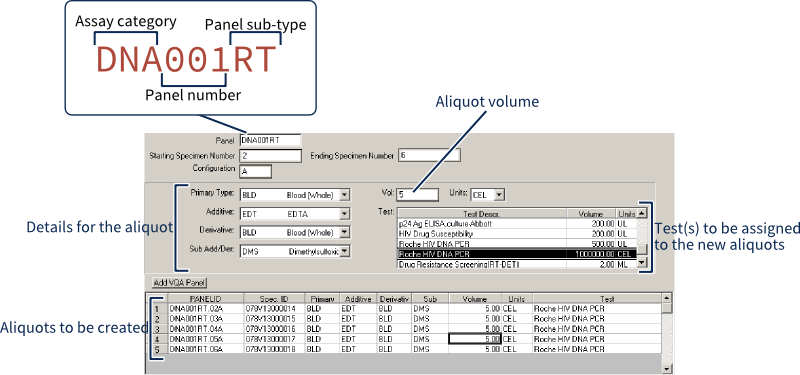Screen dimensions: 800x375
Task: Click the PANELID column header
Action: [206, 299]
